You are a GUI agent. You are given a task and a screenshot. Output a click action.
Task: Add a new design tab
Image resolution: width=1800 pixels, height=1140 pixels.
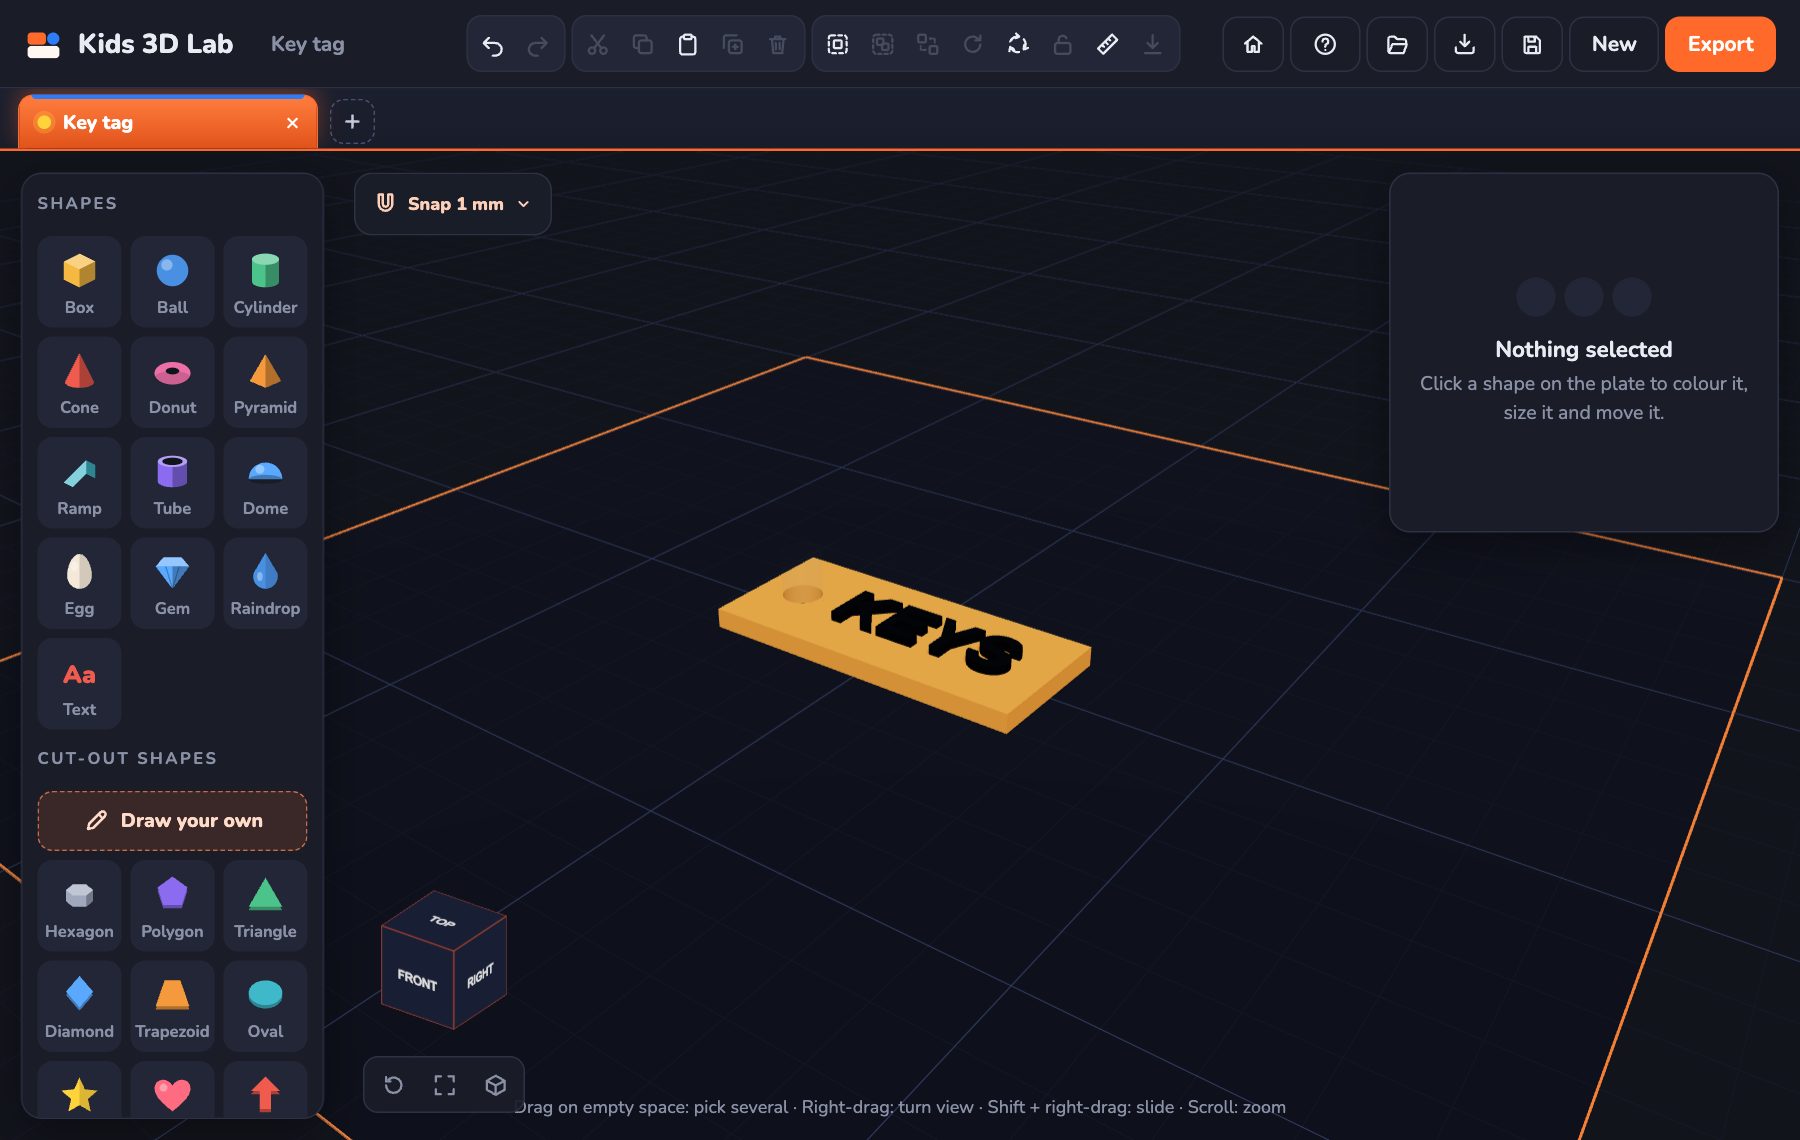coord(352,122)
